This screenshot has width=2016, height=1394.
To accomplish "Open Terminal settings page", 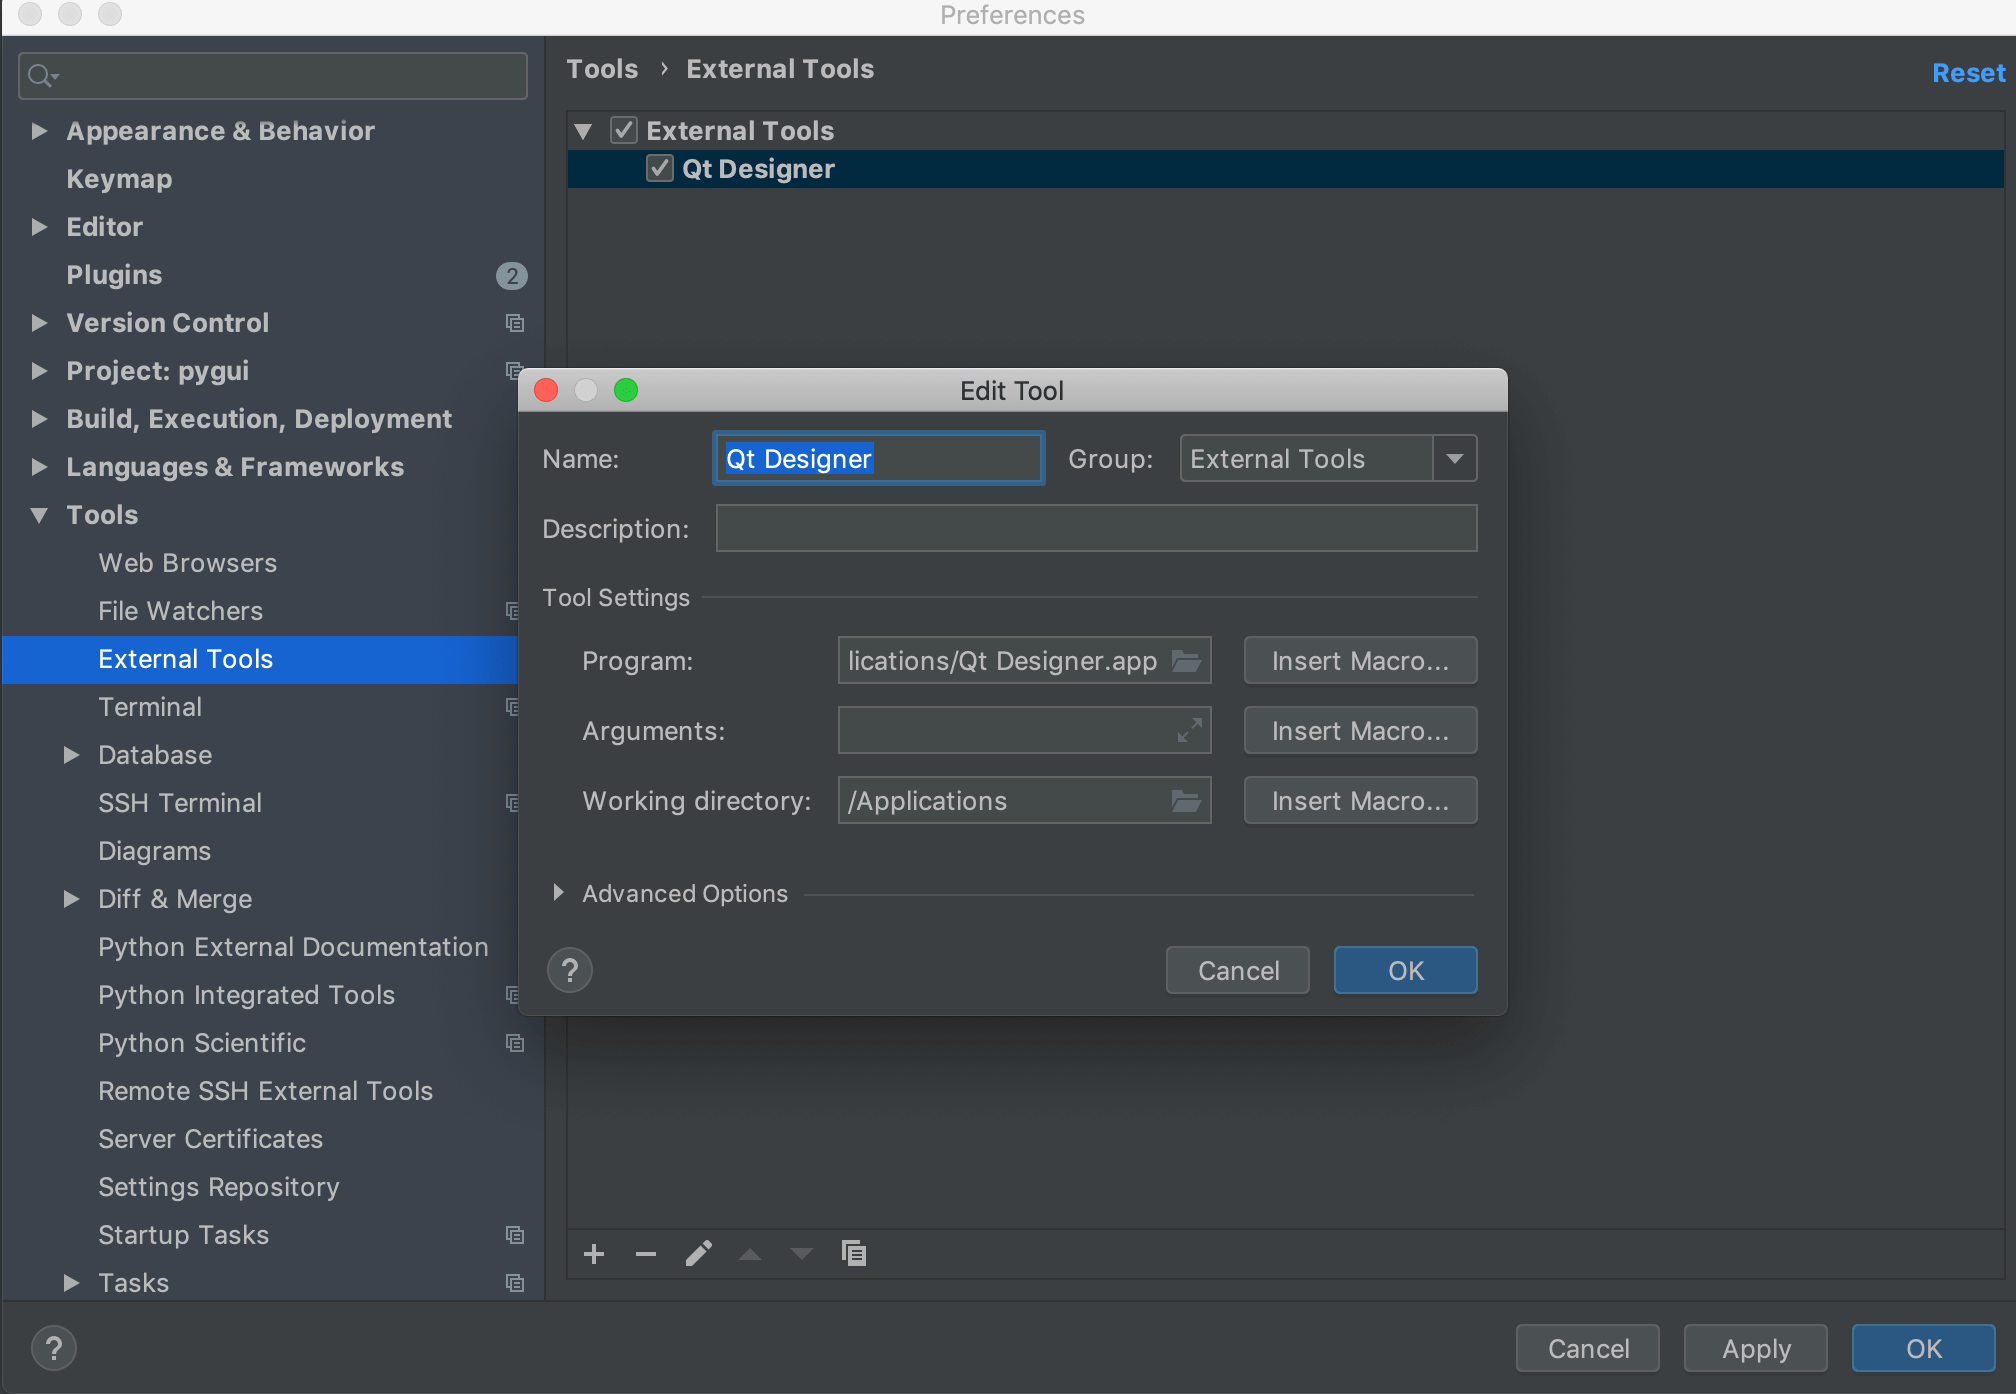I will coord(150,707).
